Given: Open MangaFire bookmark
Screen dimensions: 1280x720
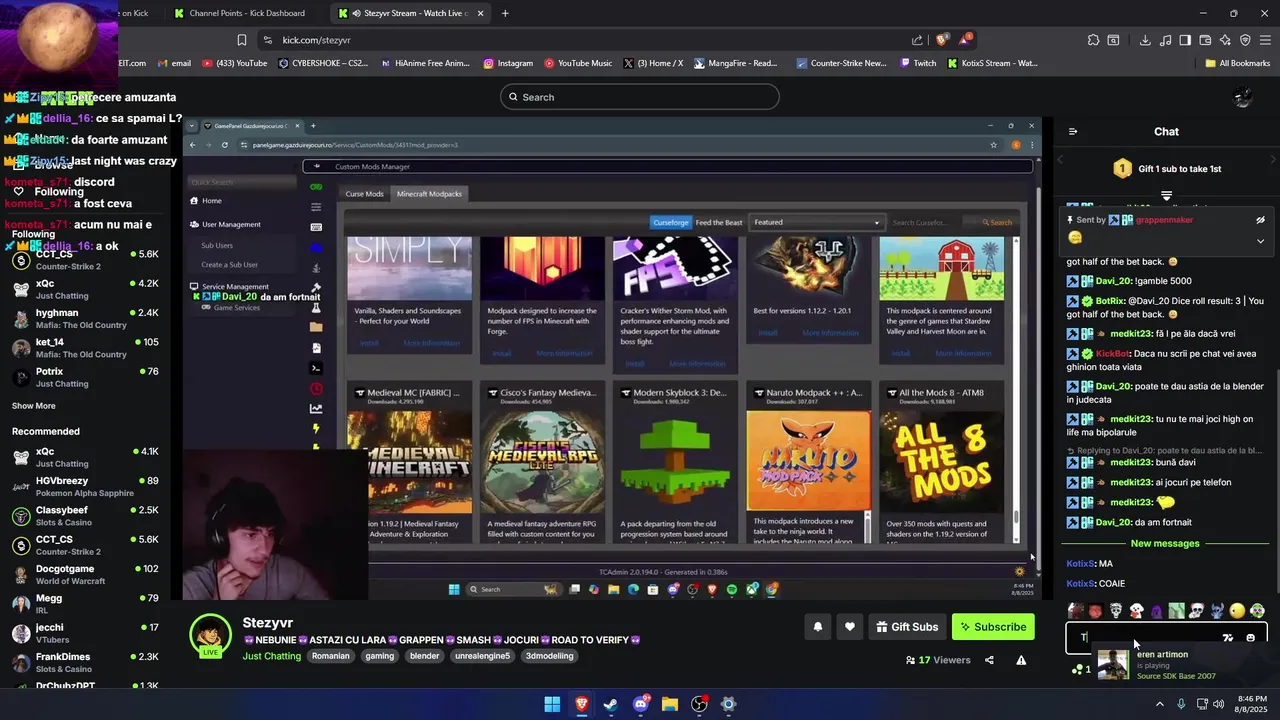Looking at the screenshot, I should (x=735, y=63).
